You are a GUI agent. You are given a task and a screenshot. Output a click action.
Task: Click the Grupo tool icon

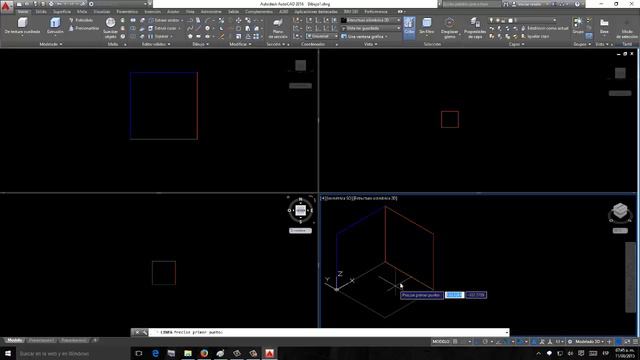click(578, 25)
